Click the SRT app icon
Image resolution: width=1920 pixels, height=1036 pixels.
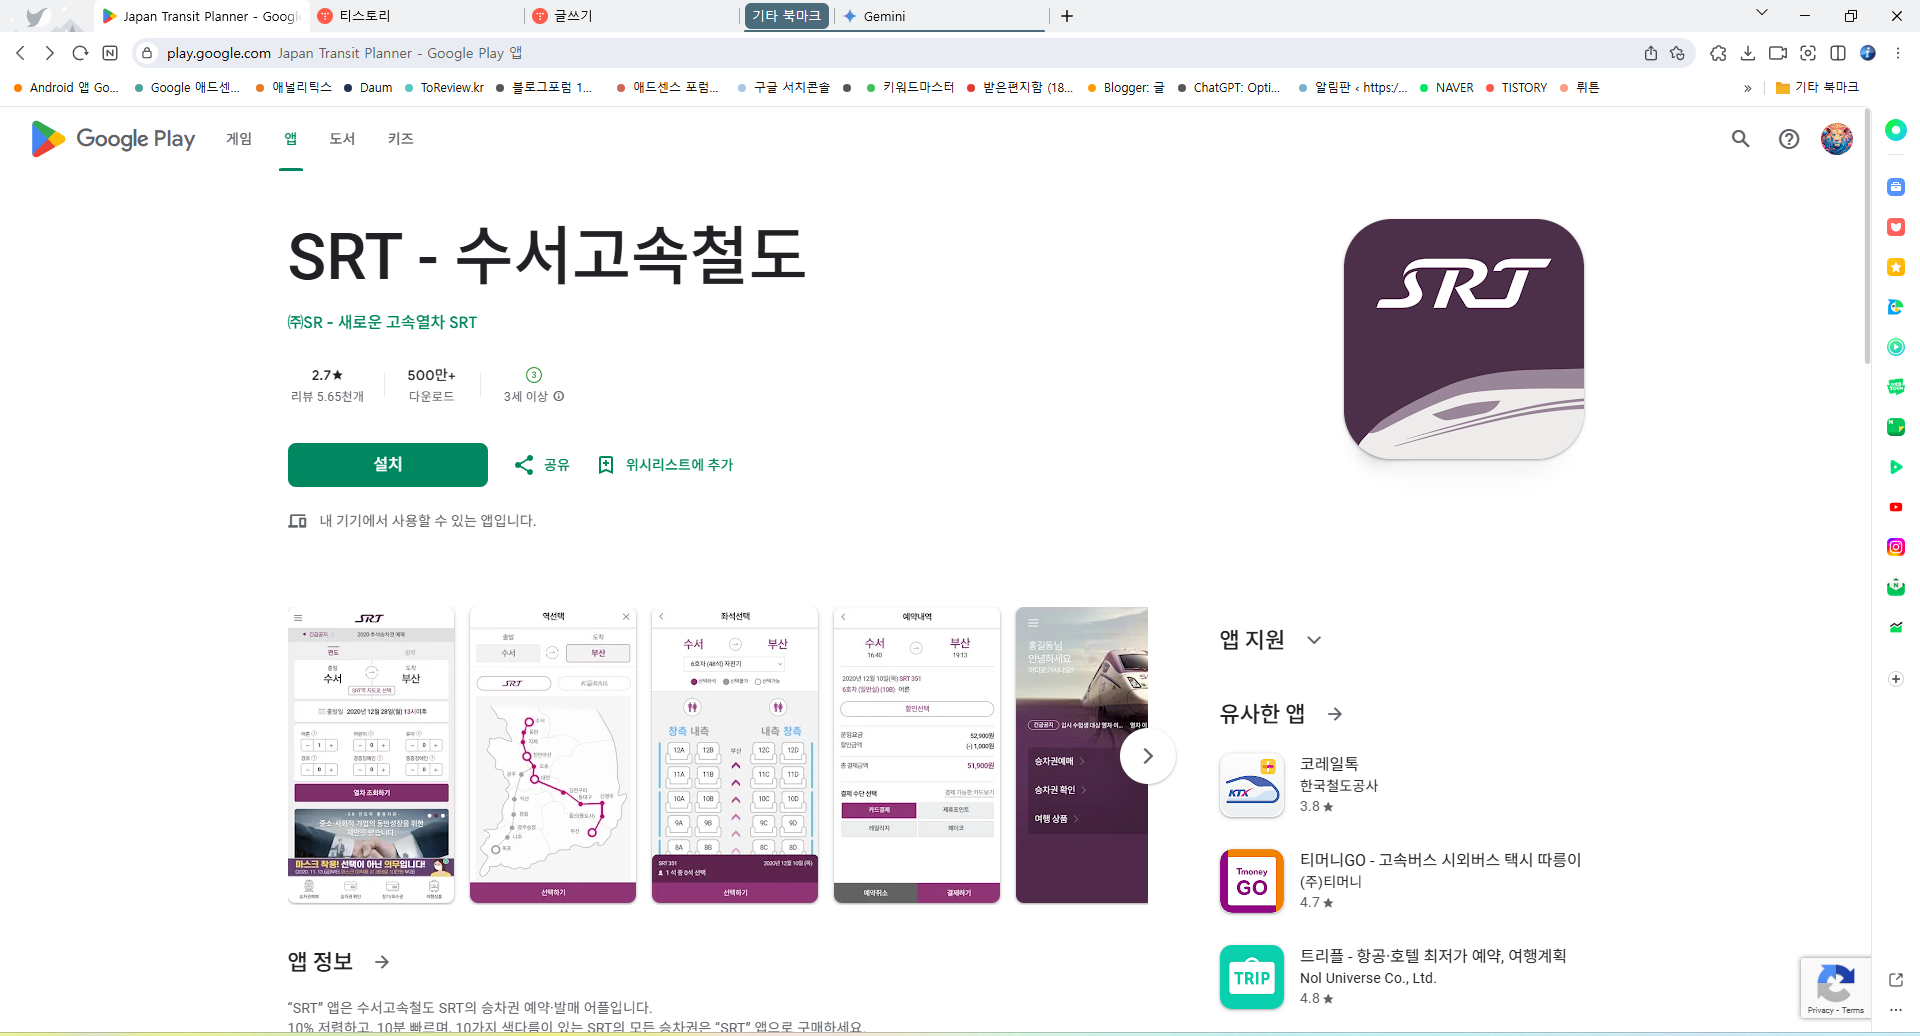click(1464, 339)
